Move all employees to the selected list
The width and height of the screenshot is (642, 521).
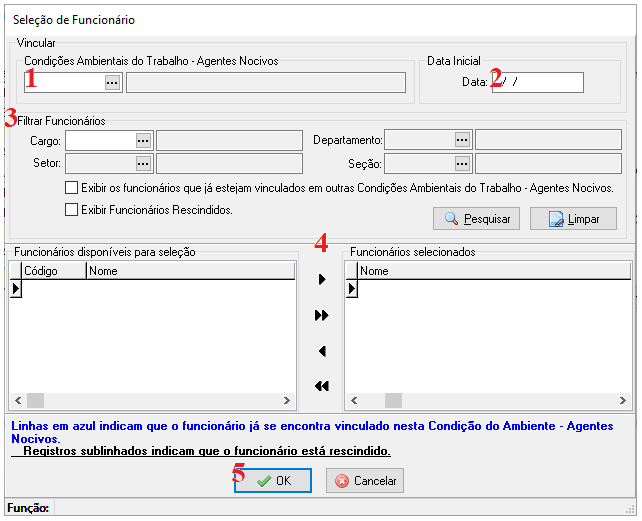[x=322, y=315]
